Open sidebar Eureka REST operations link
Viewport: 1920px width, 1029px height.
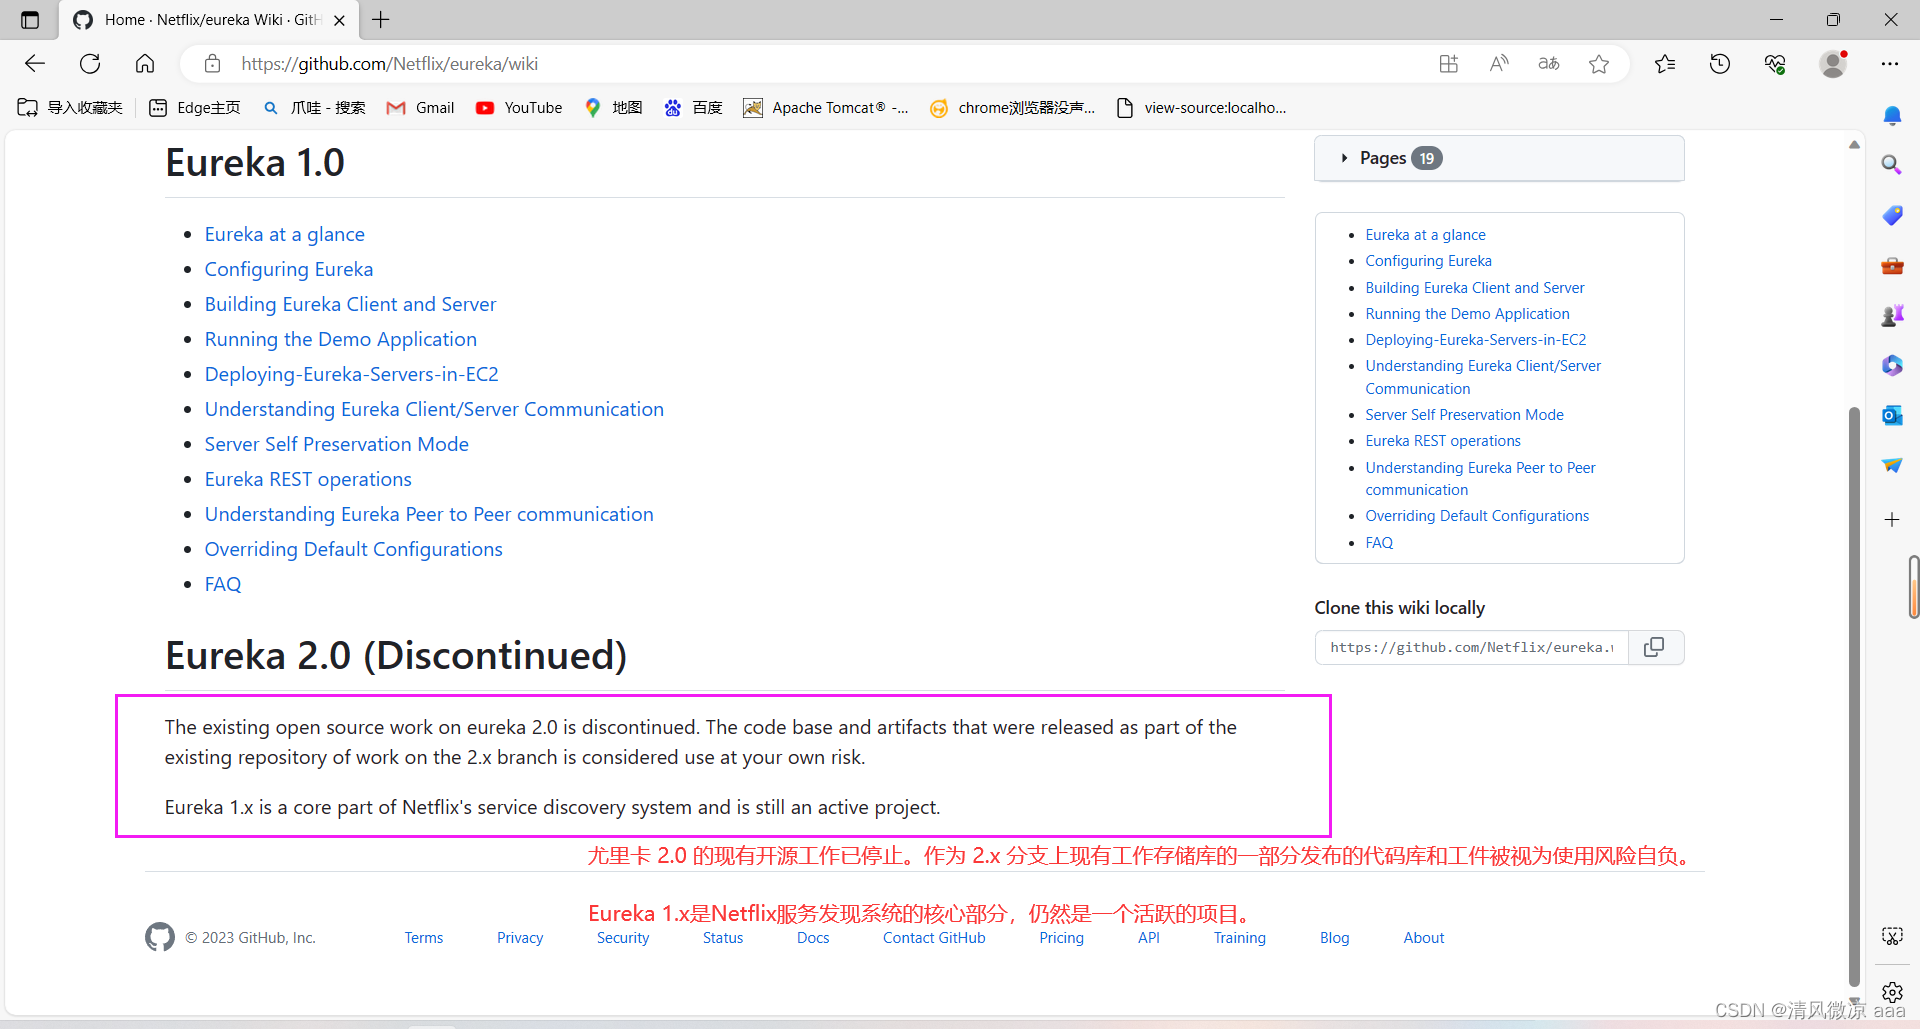pyautogui.click(x=1443, y=441)
